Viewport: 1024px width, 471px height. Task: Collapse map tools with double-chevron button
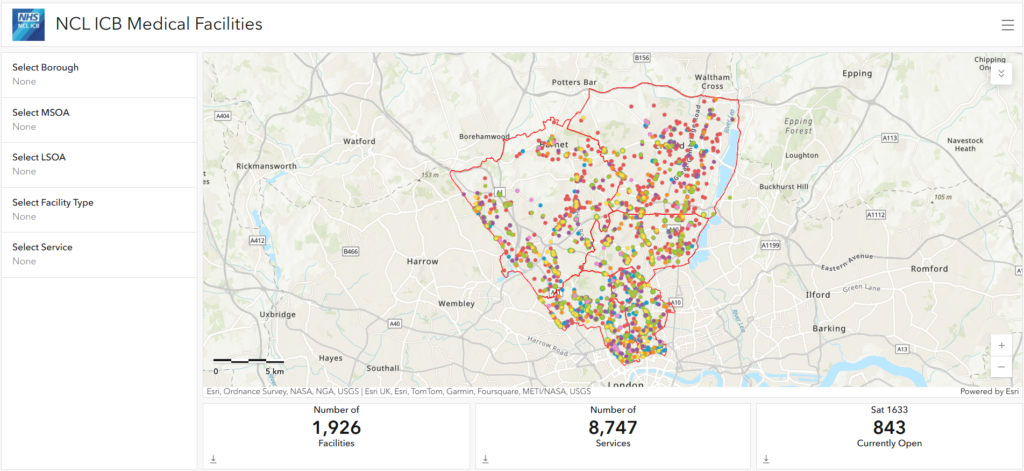point(1001,73)
